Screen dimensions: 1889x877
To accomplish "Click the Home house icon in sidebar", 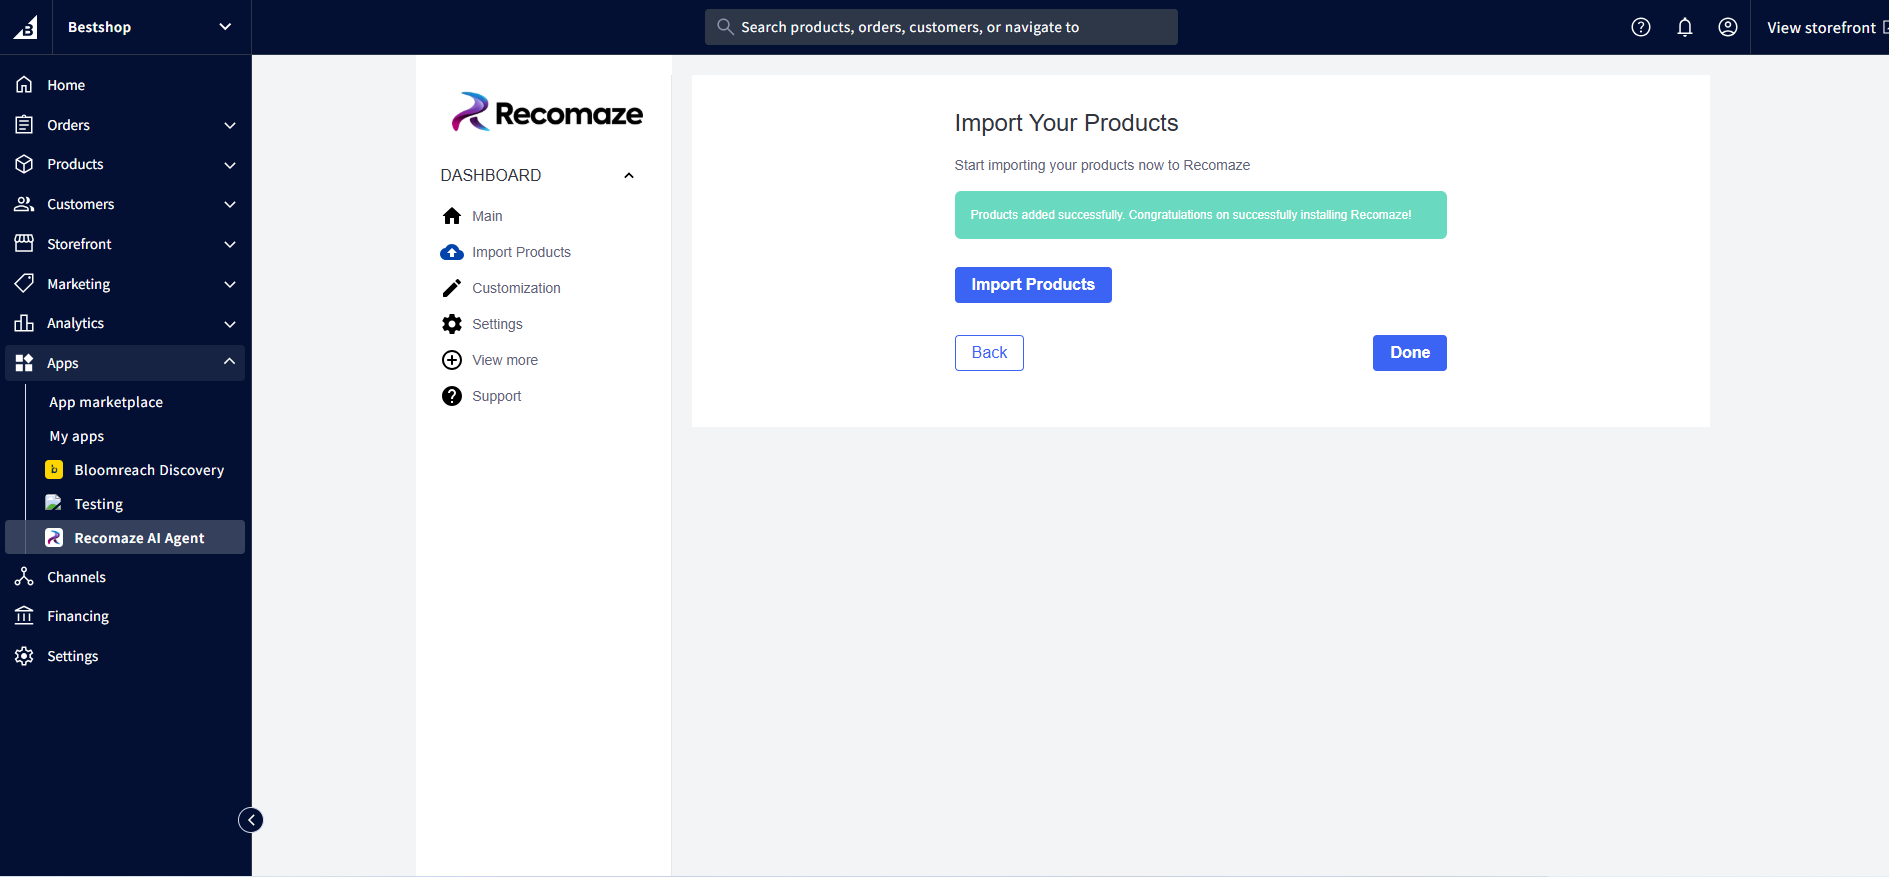I will tap(24, 85).
